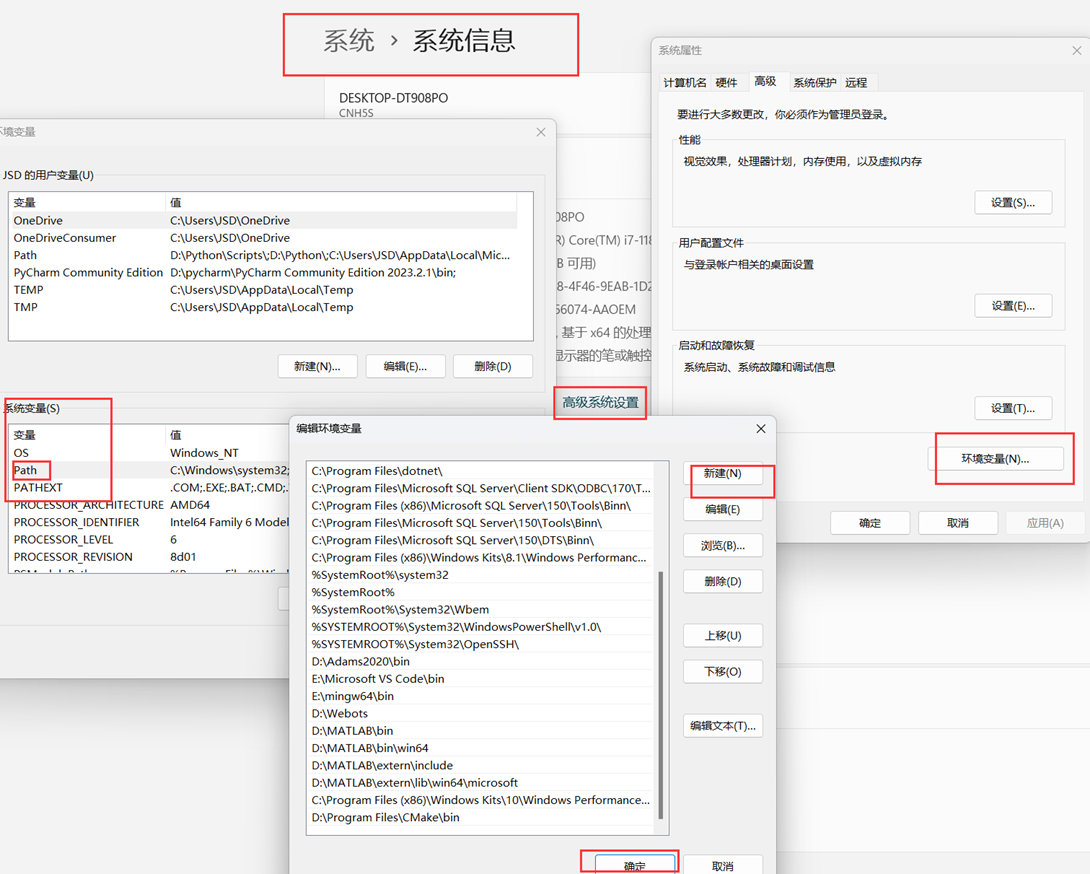
Task: Move a path entry up with 上移(U)
Action: click(x=723, y=635)
